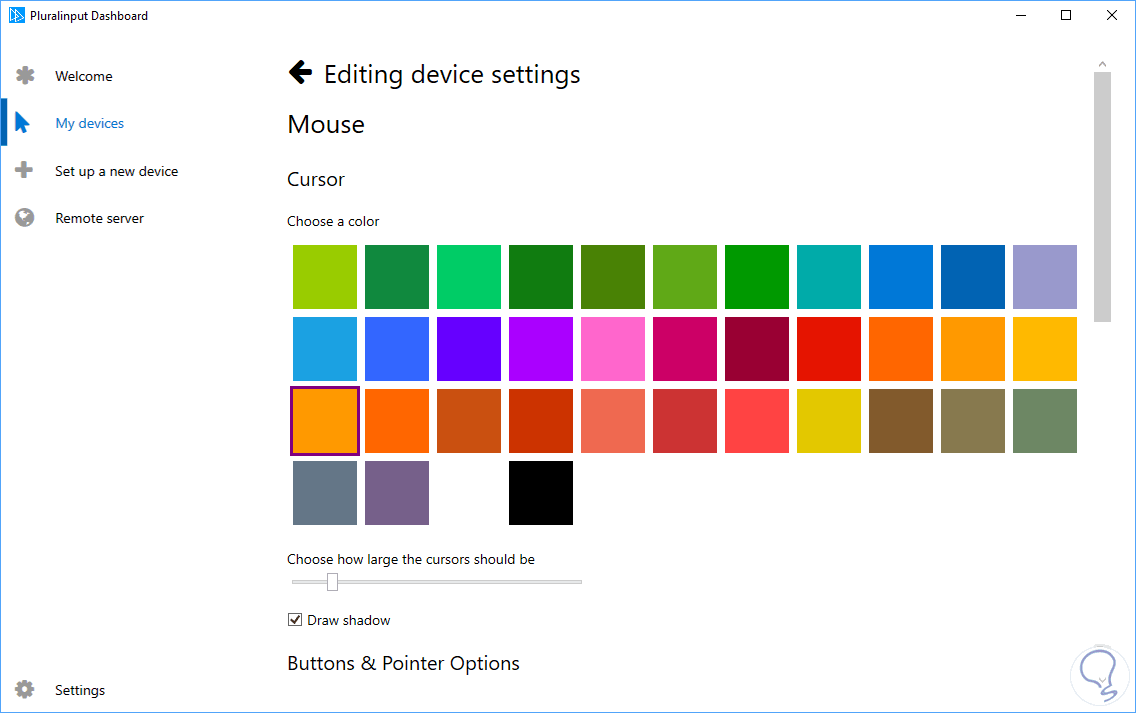
Task: Choose the hot pink color swatch
Action: (x=613, y=349)
